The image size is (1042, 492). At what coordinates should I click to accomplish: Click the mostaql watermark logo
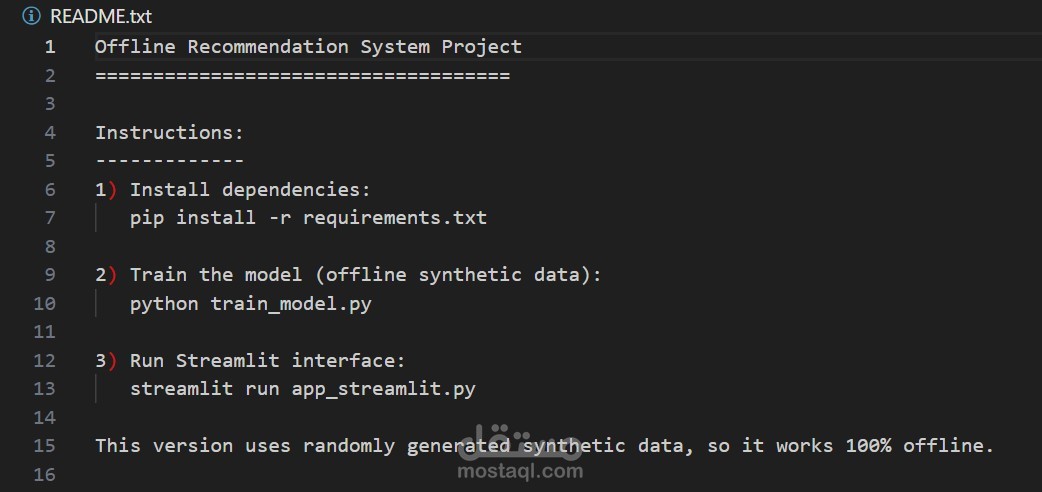click(x=519, y=447)
